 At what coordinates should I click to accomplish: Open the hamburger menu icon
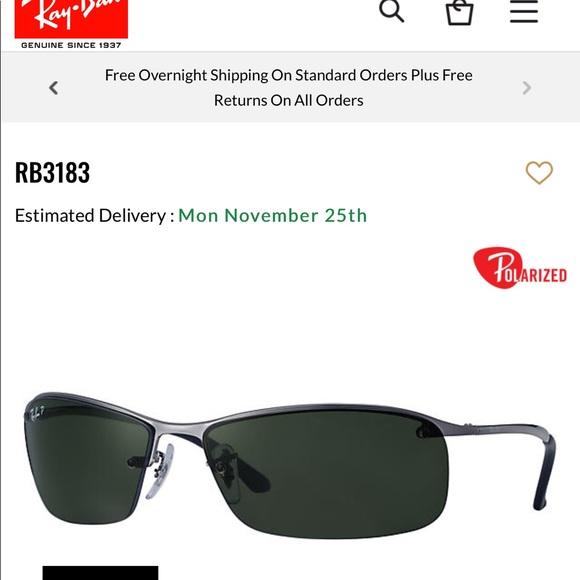pos(524,11)
